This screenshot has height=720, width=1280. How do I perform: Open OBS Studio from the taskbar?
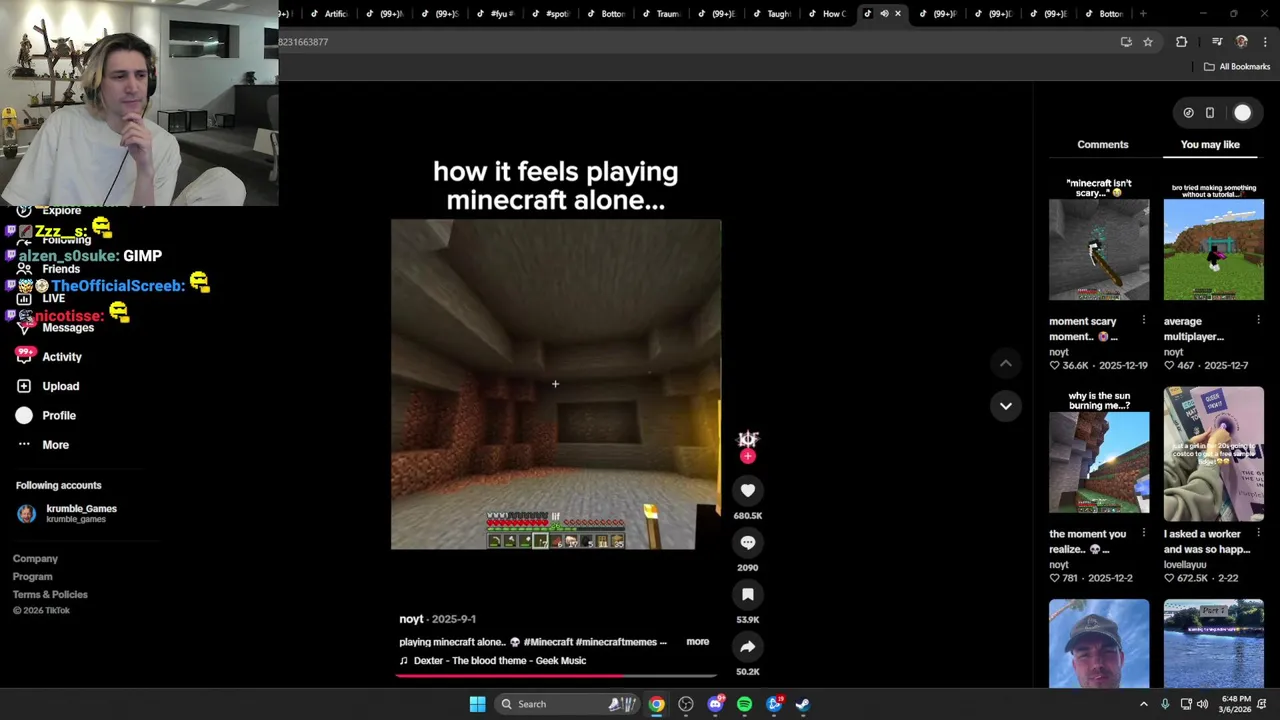pos(686,704)
